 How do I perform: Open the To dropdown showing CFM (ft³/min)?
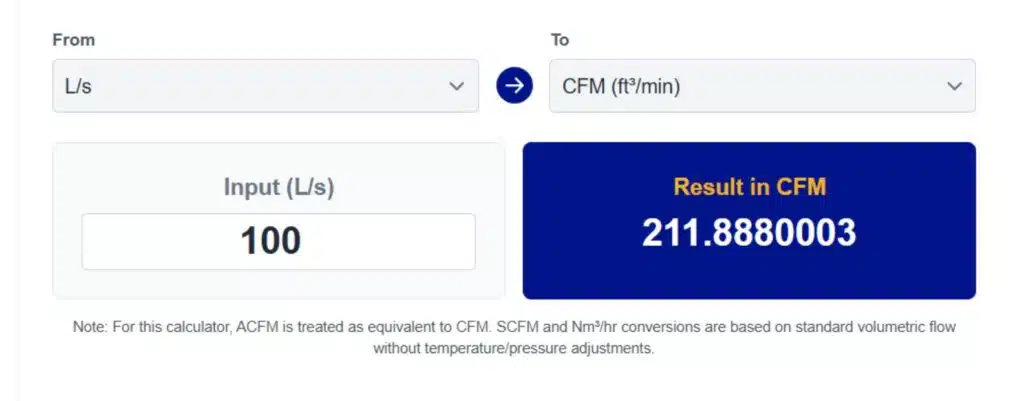tap(762, 86)
